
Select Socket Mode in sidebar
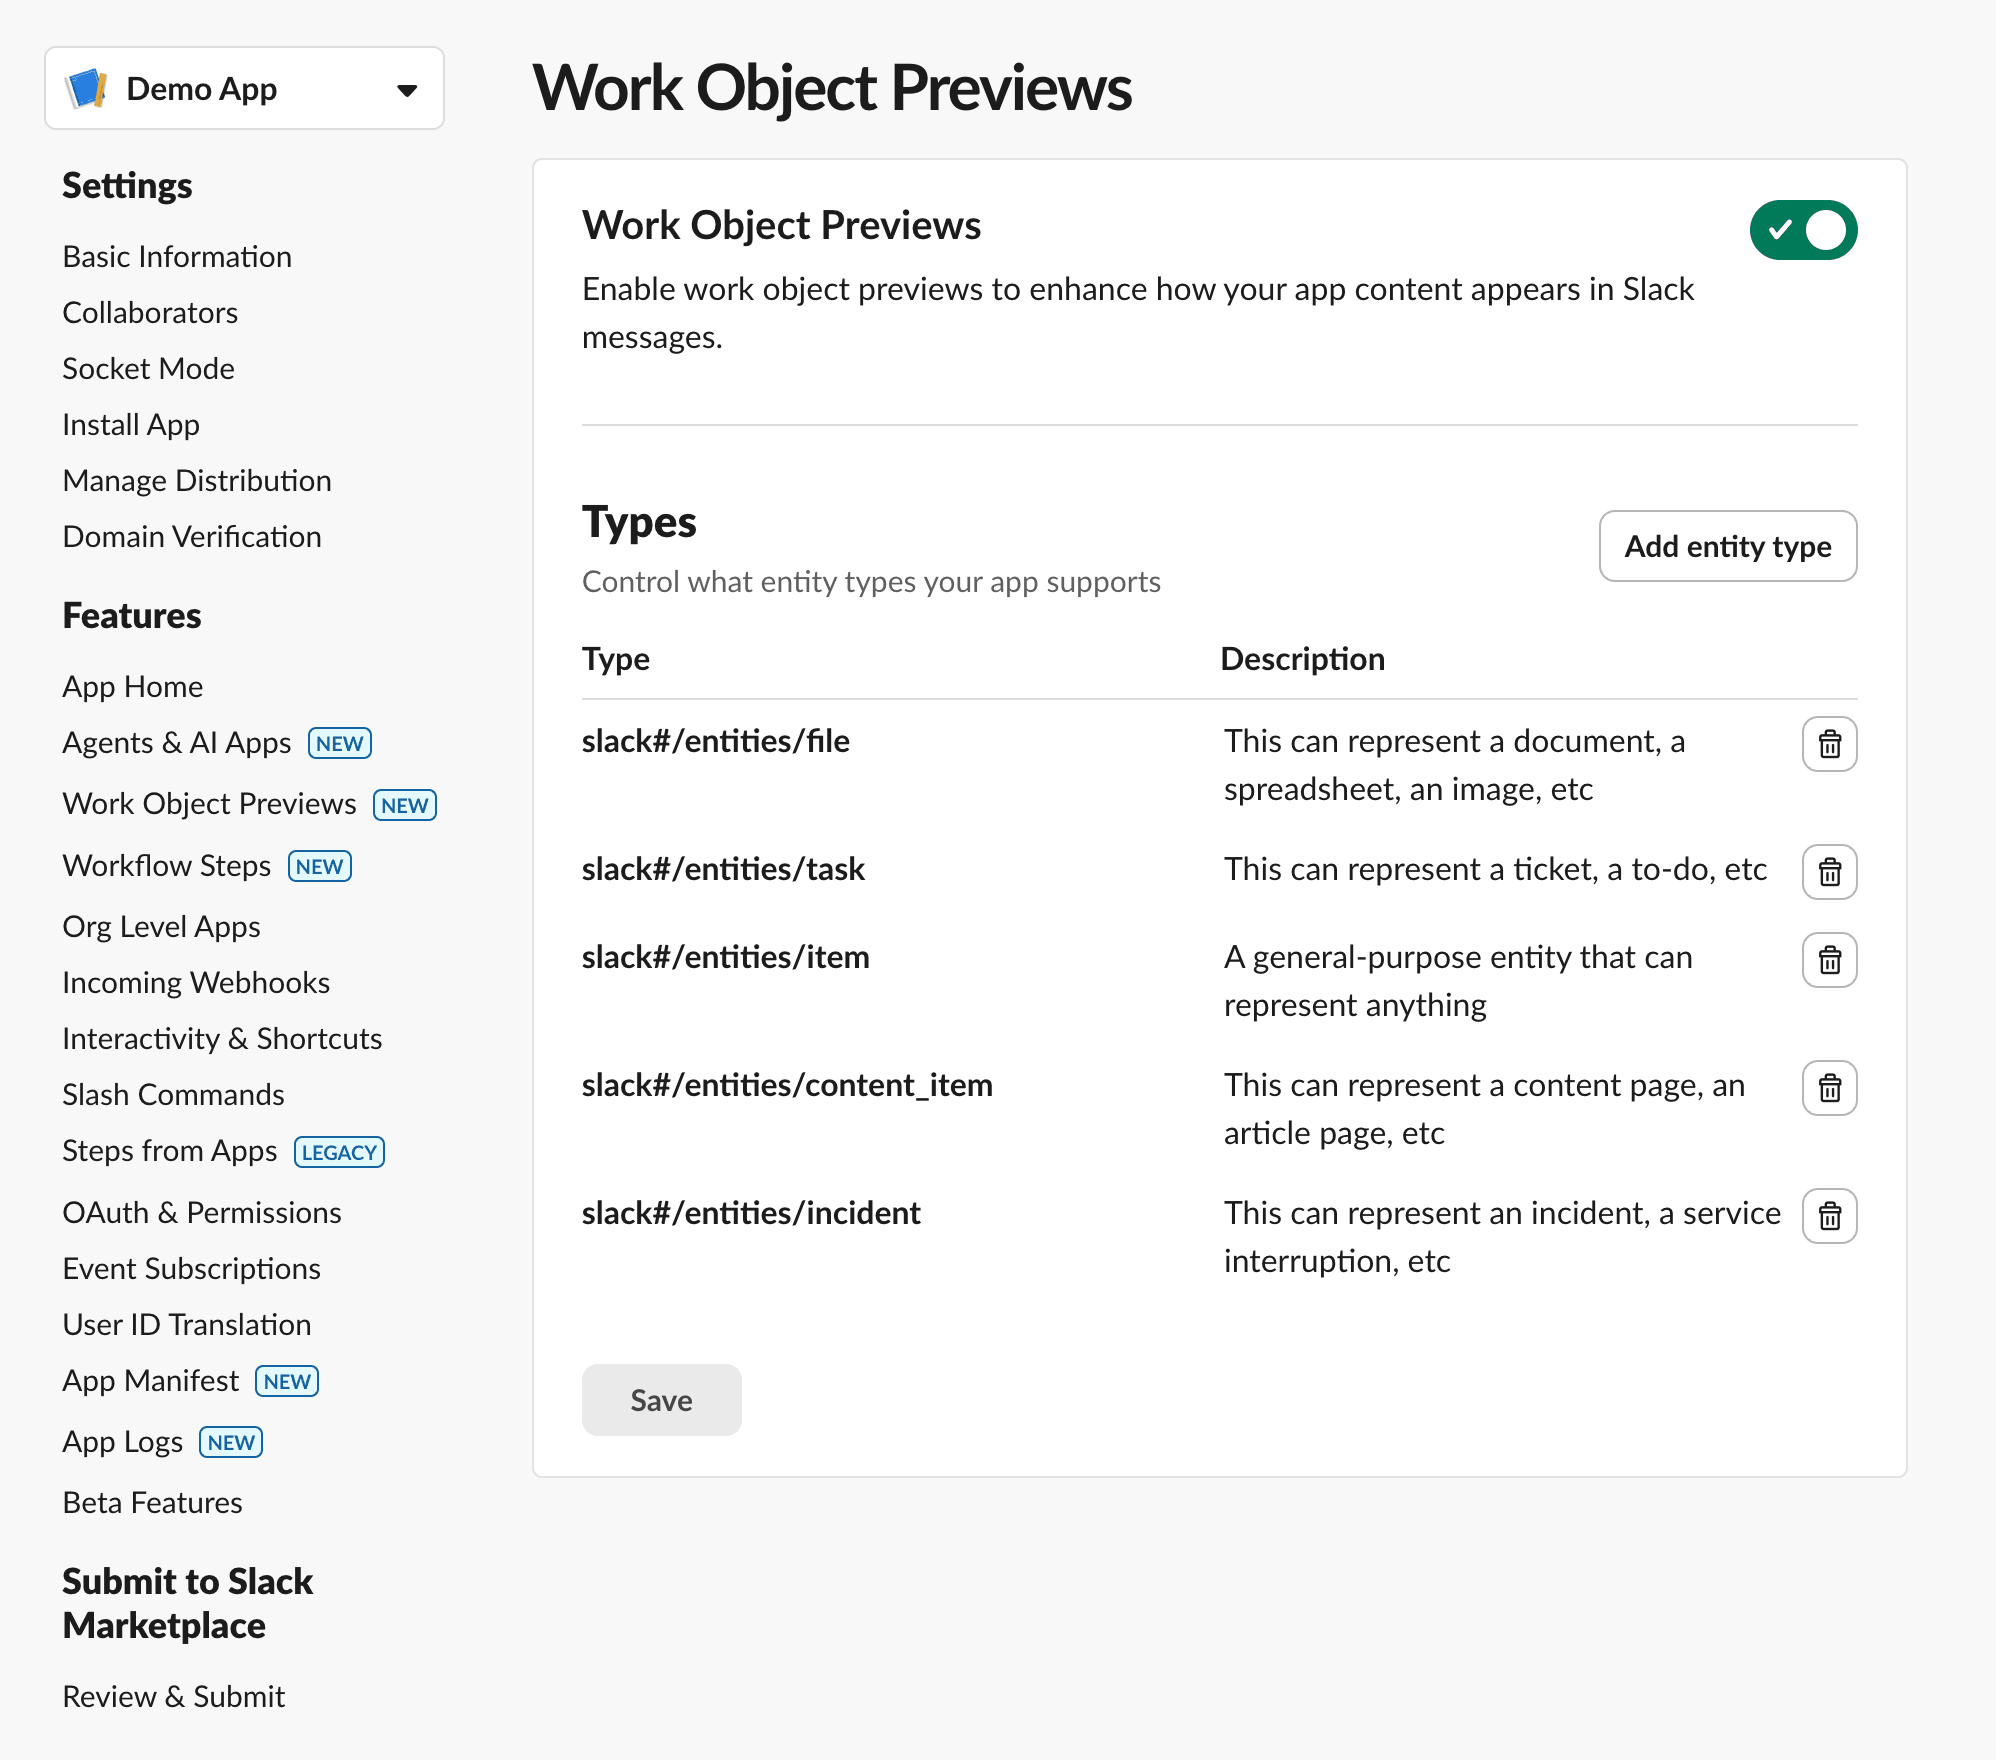click(148, 369)
